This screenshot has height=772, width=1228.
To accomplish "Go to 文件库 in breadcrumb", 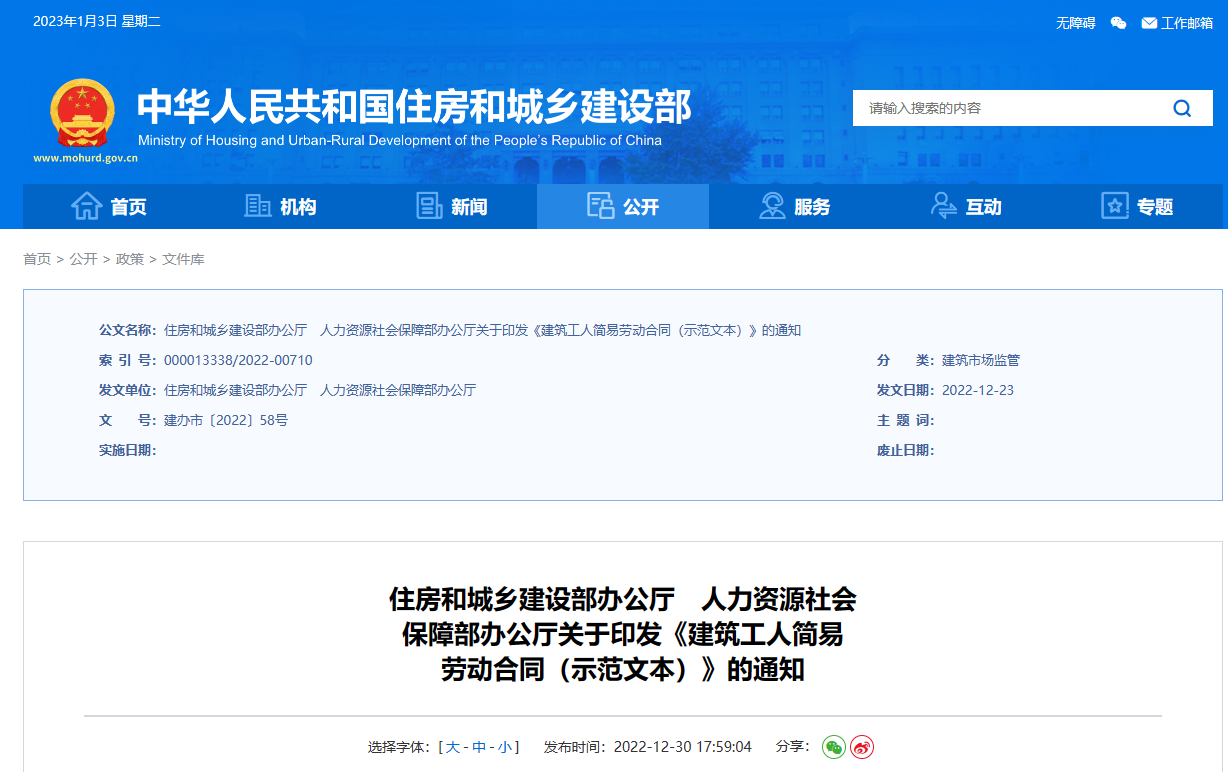I will pos(183,259).
